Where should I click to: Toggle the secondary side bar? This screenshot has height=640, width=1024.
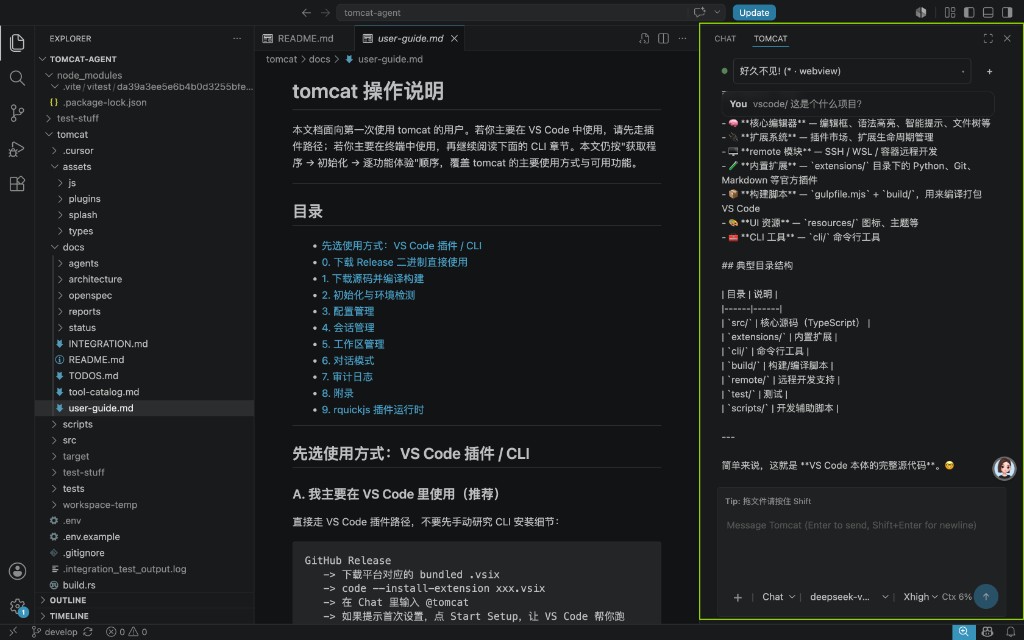1008,12
